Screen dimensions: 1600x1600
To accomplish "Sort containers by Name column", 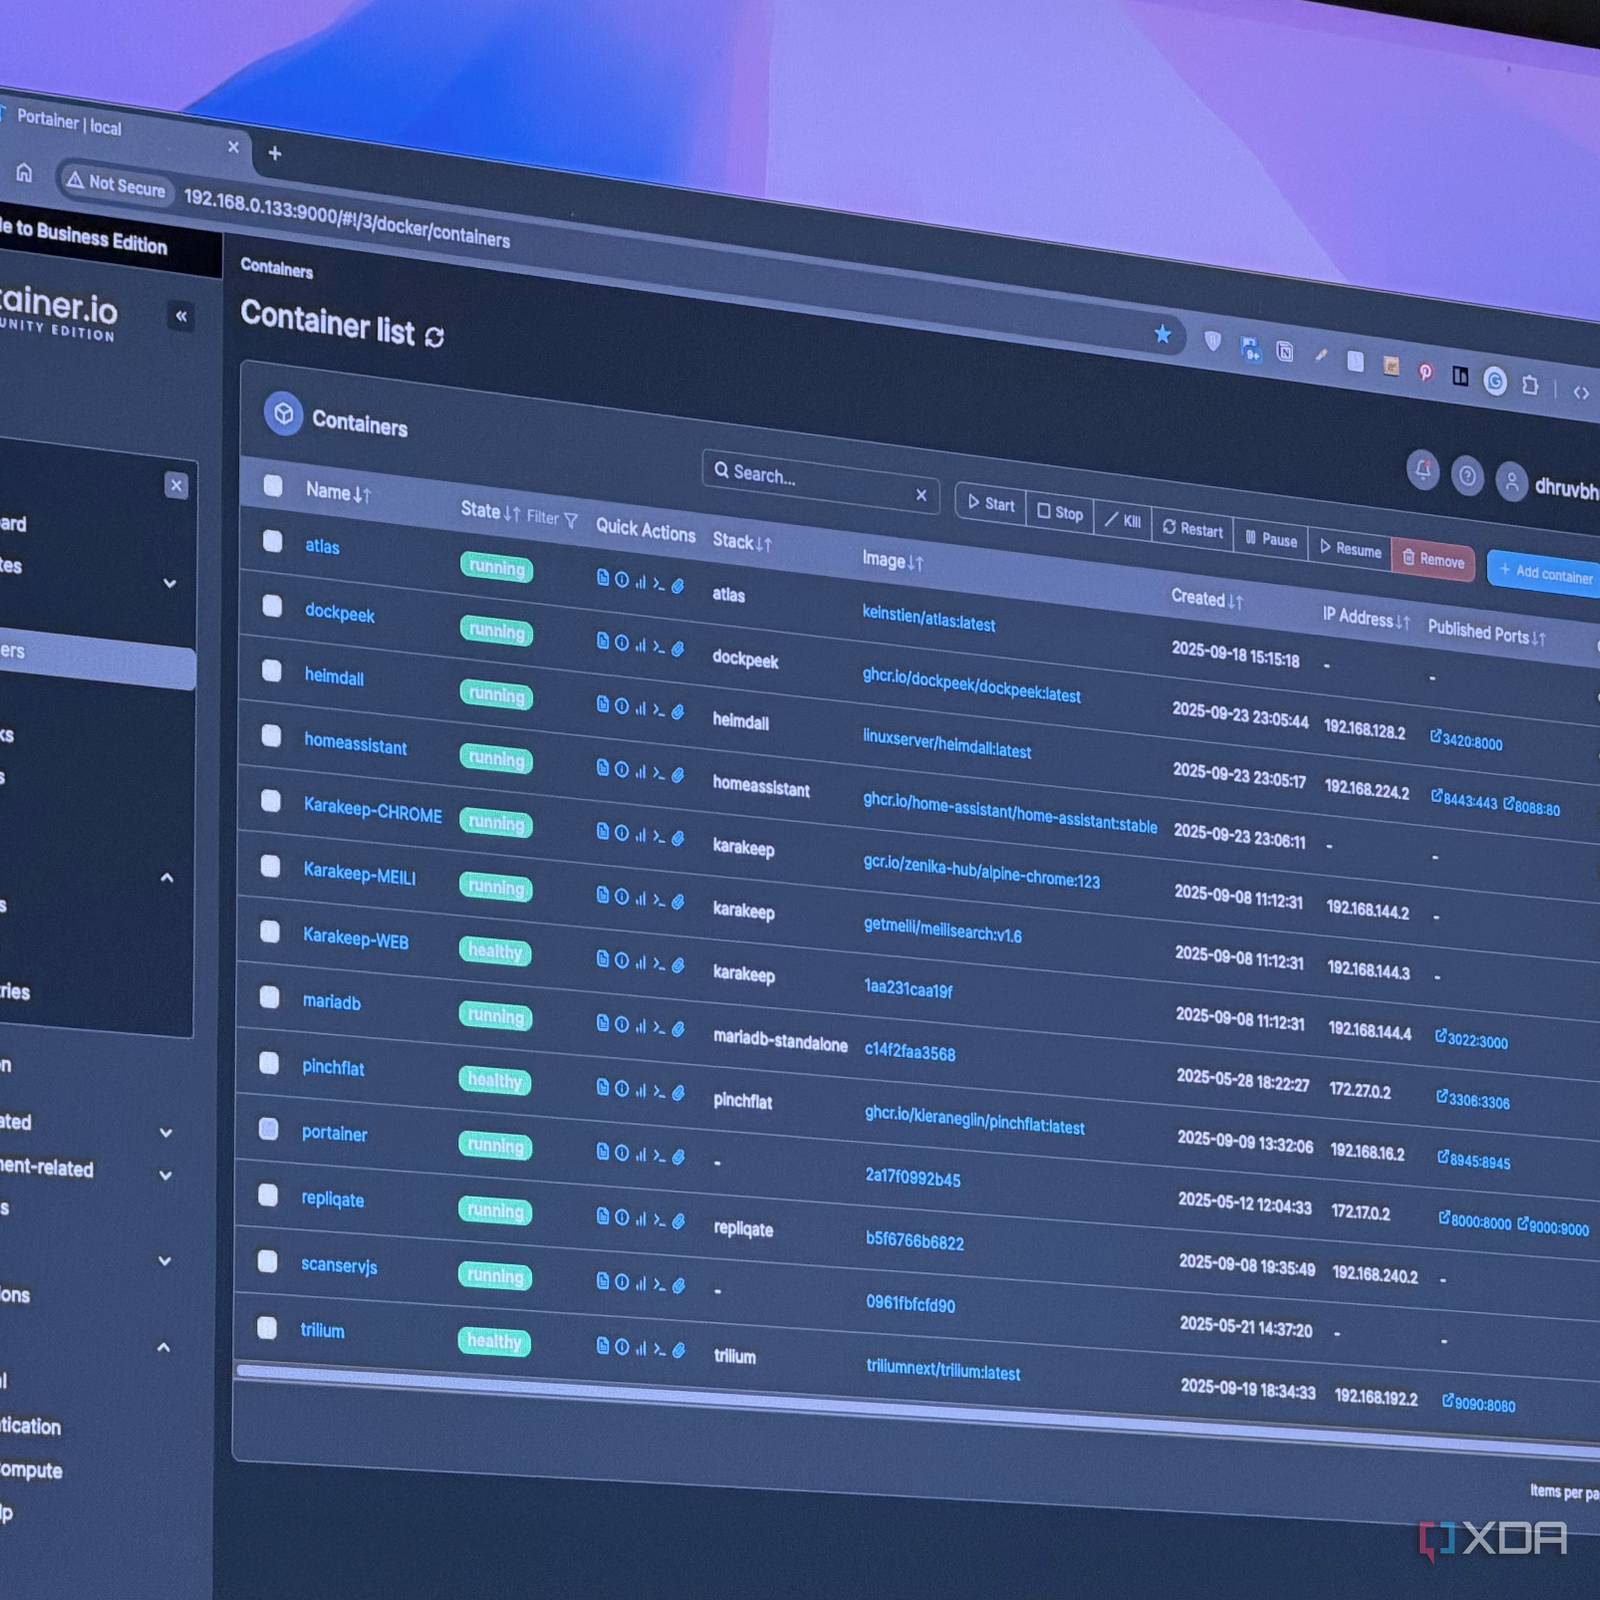I will 338,492.
